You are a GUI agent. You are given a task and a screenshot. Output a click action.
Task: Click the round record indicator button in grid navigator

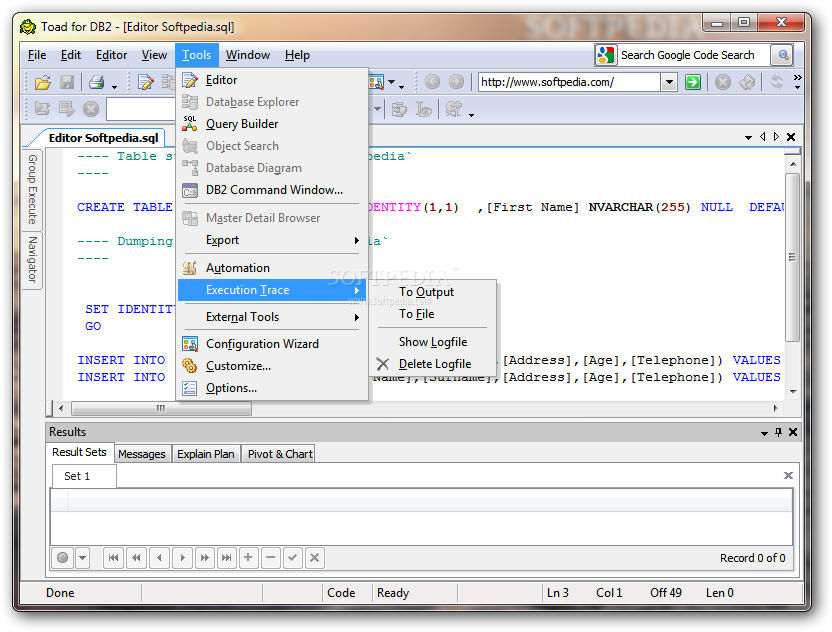click(63, 558)
